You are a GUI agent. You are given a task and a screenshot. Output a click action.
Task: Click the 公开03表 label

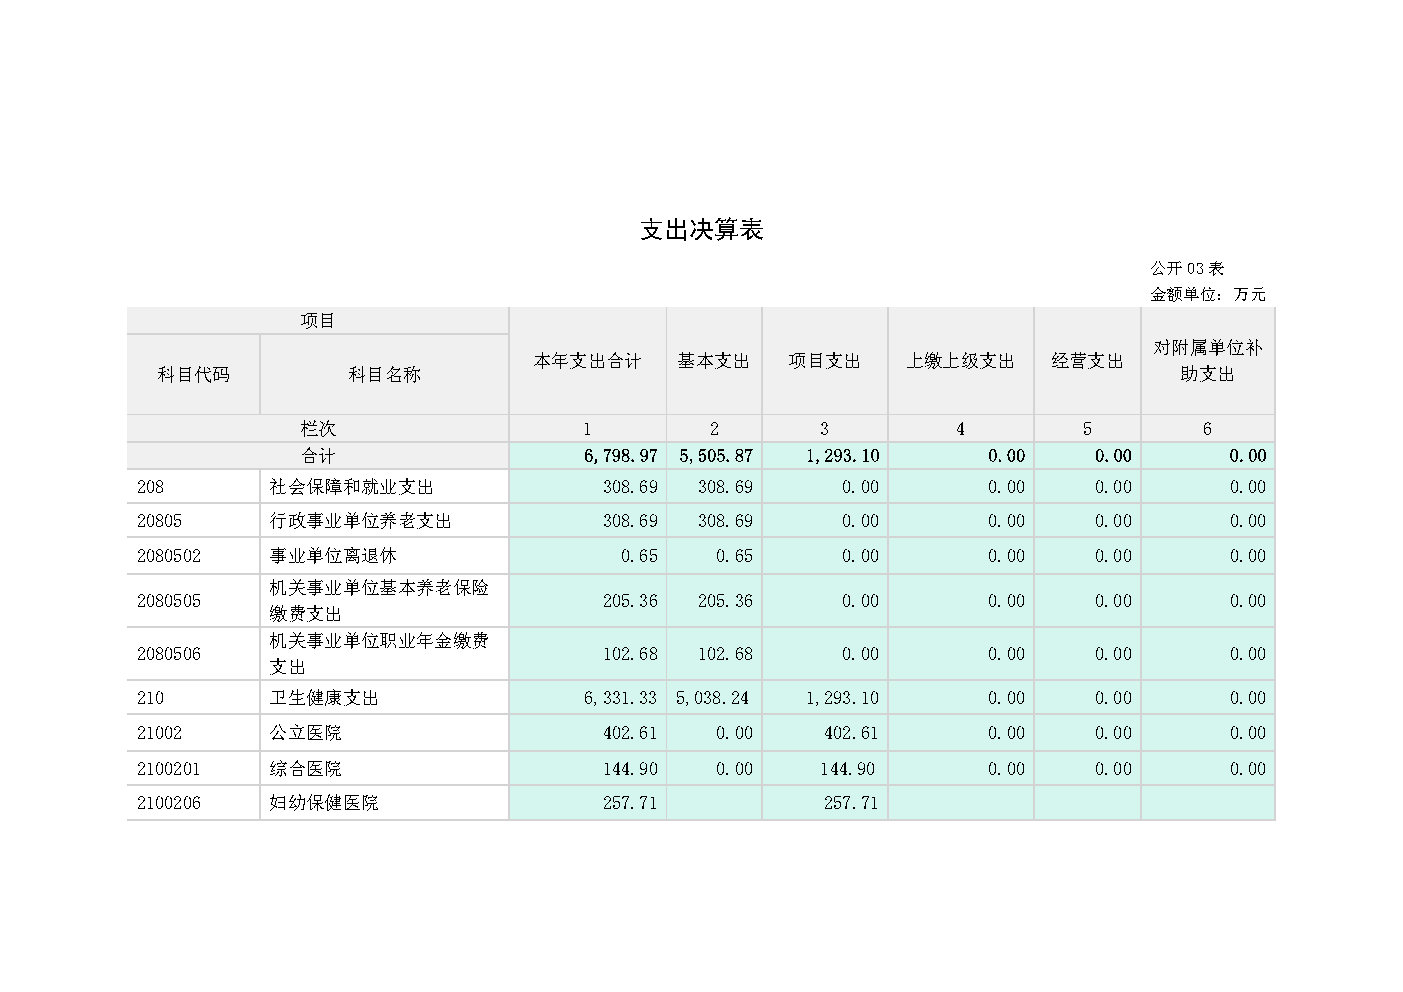click(x=1186, y=268)
